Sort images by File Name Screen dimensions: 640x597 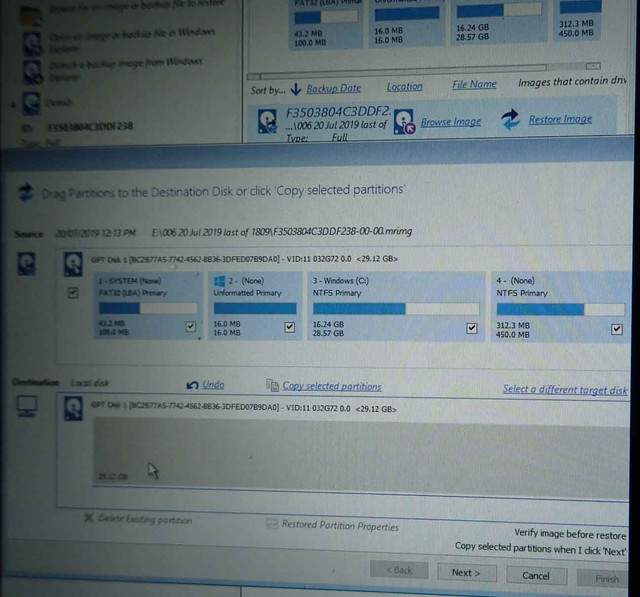coord(474,84)
